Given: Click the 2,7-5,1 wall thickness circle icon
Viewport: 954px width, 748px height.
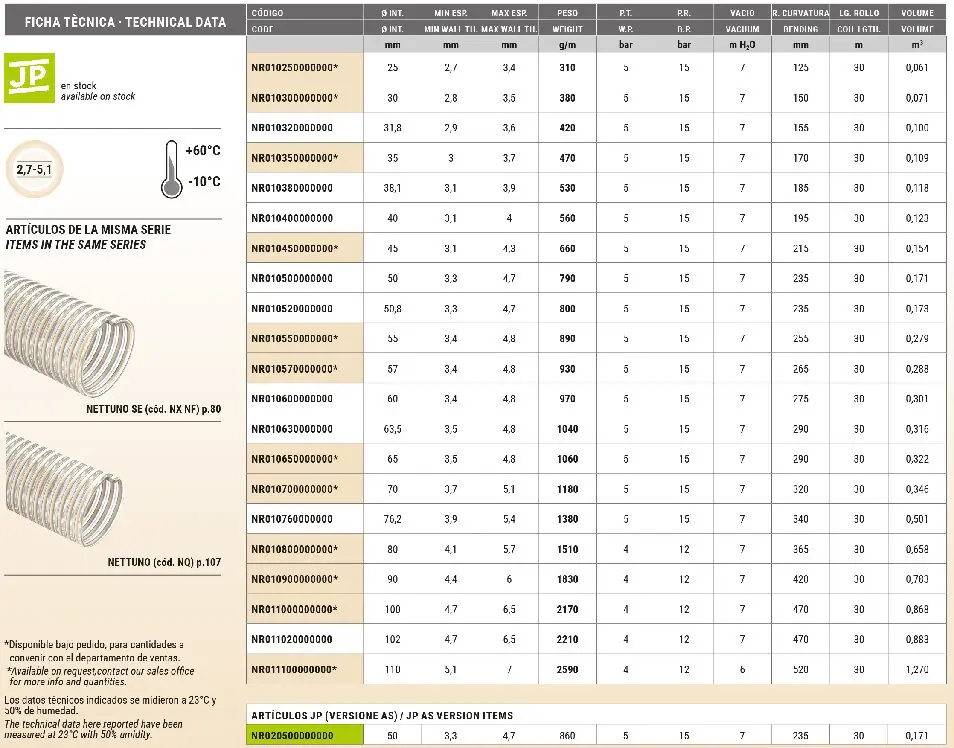Looking at the screenshot, I should coord(33,169).
